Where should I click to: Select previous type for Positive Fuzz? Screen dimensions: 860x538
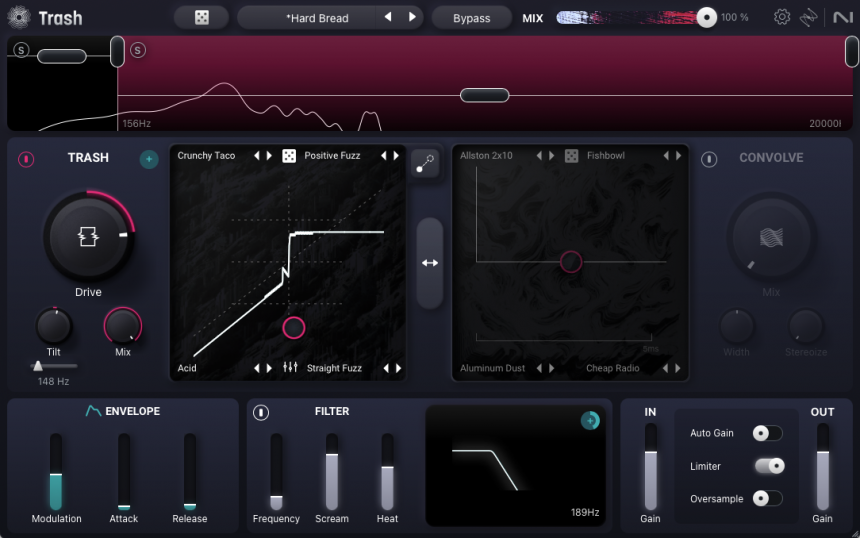(x=383, y=156)
